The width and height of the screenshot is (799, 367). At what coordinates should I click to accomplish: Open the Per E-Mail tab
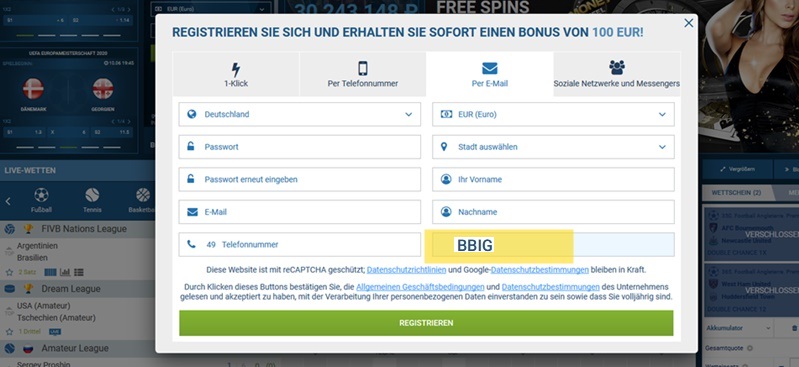[489, 74]
